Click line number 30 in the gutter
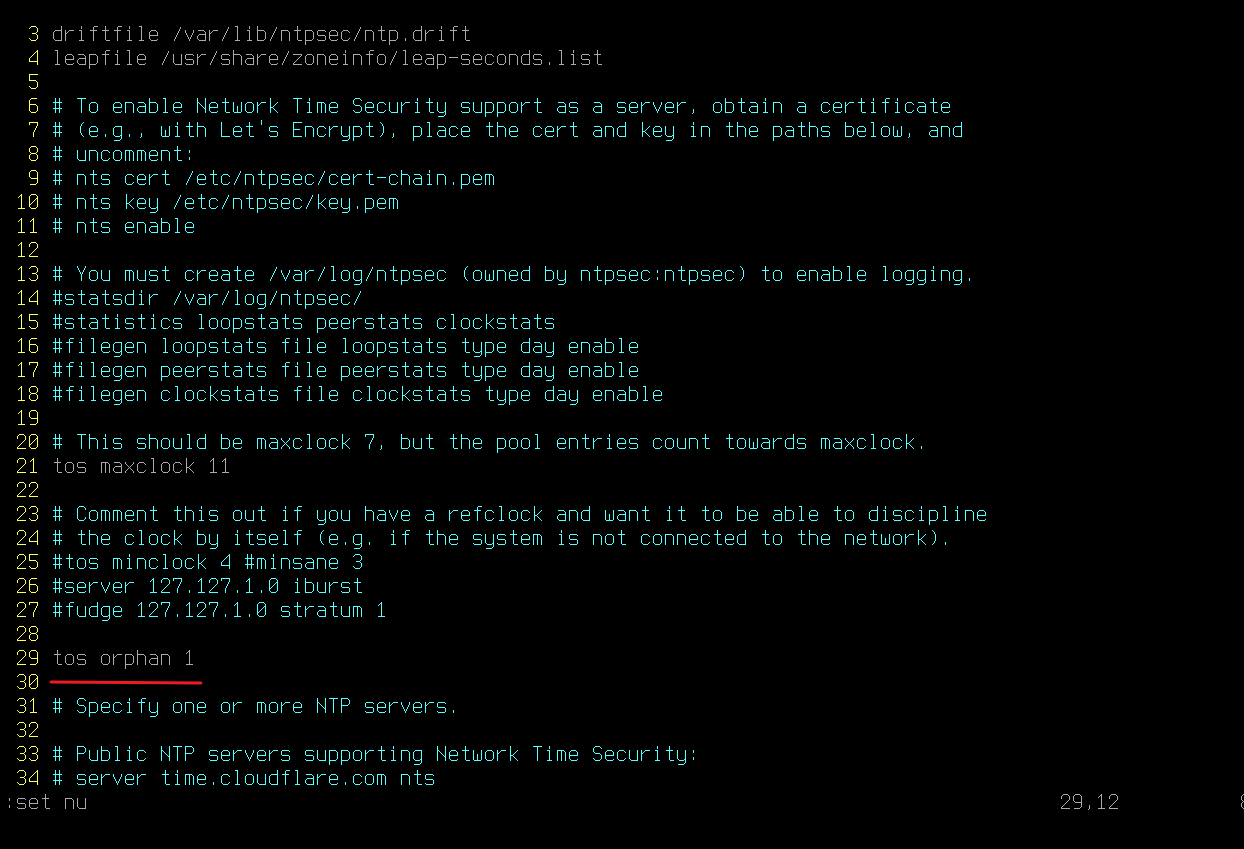 click(x=27, y=682)
